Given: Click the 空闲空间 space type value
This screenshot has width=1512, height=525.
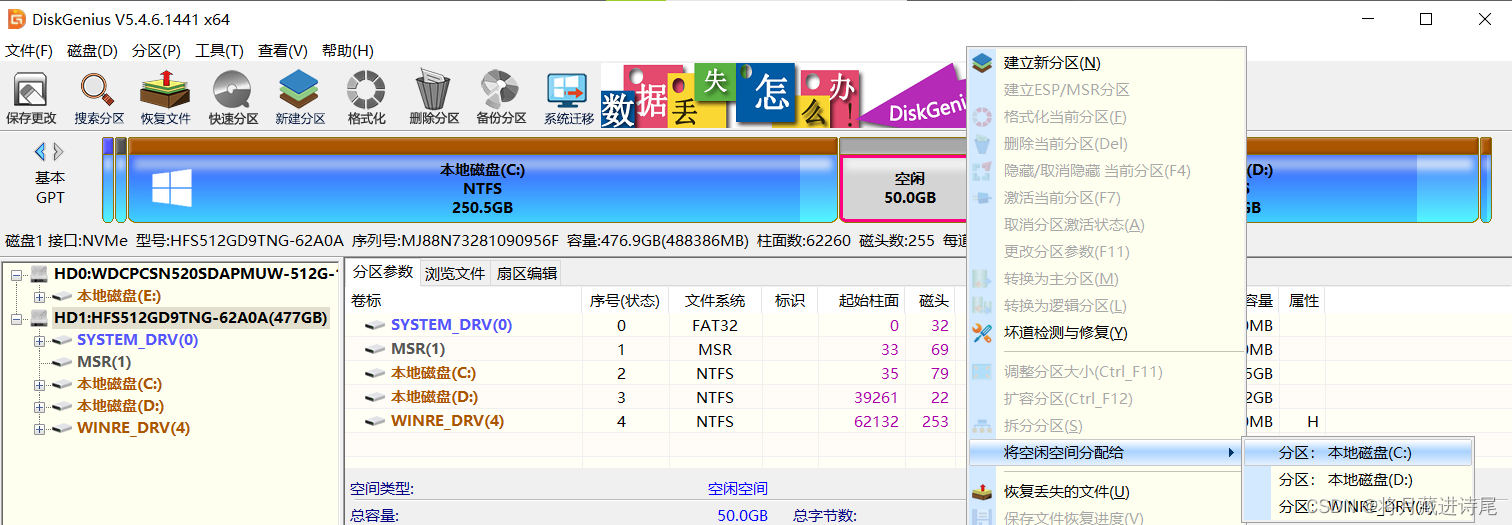Looking at the screenshot, I should coord(738,489).
